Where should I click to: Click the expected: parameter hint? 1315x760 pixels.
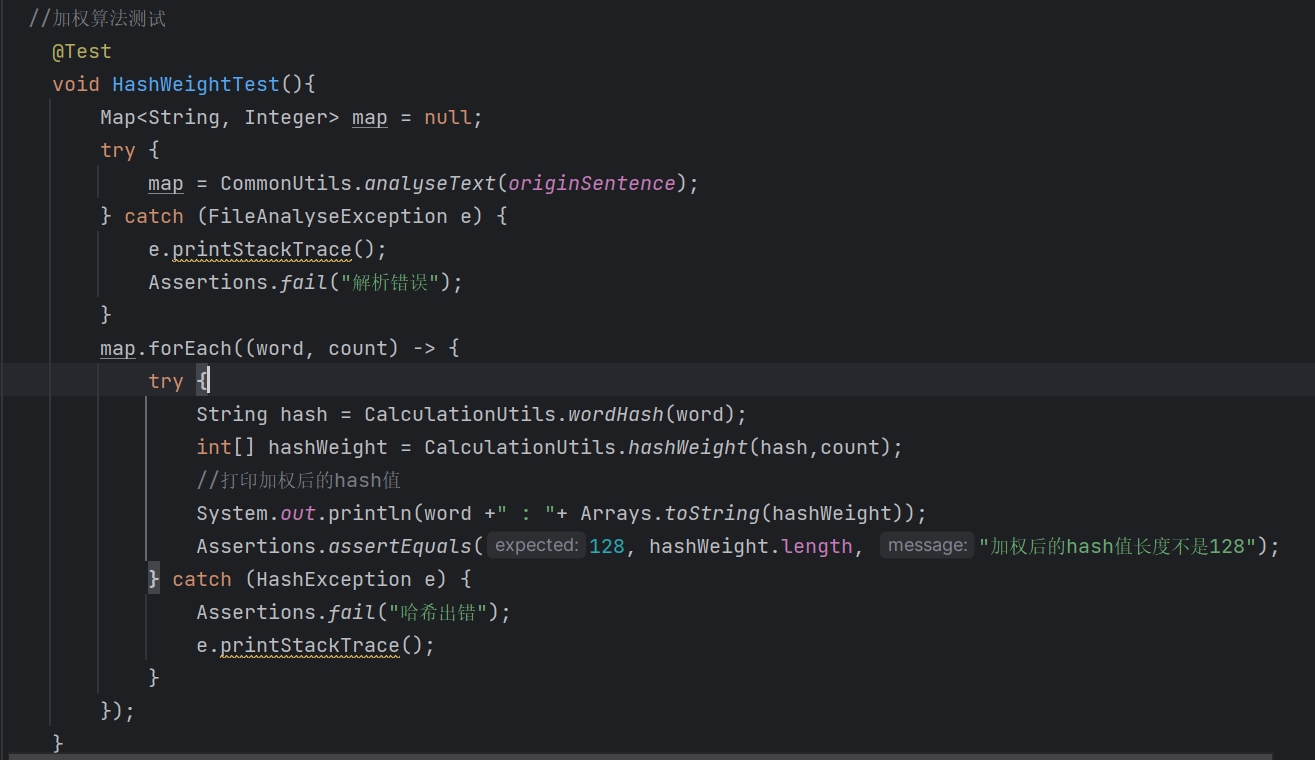pyautogui.click(x=536, y=546)
